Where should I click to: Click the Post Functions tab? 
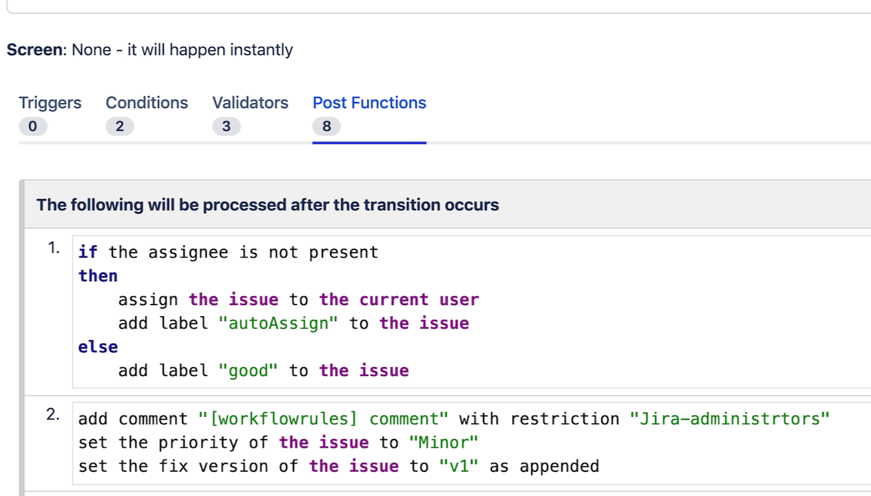pyautogui.click(x=369, y=103)
